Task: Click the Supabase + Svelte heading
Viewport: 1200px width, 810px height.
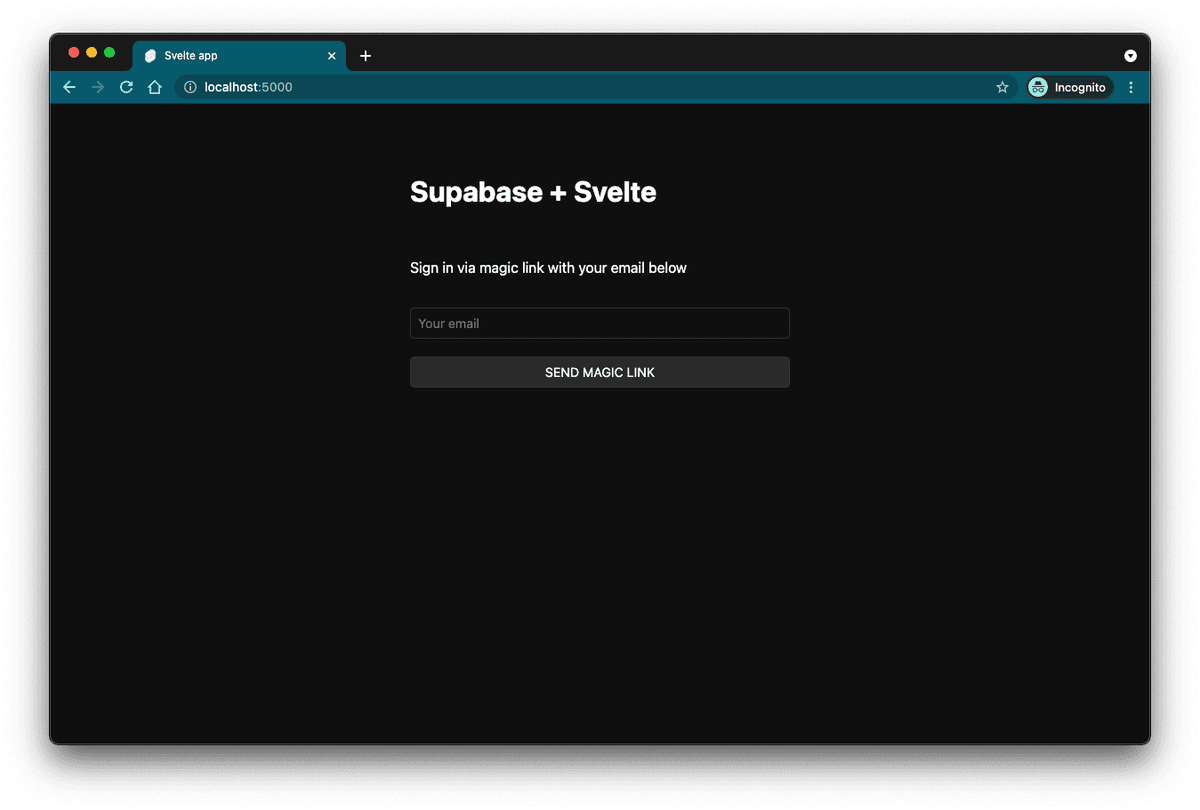Action: (x=533, y=192)
